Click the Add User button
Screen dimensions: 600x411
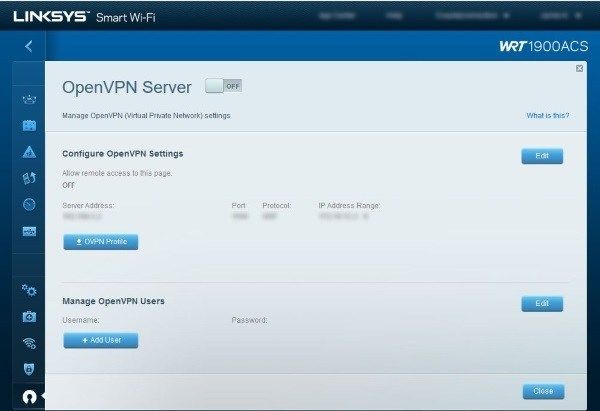click(x=100, y=340)
